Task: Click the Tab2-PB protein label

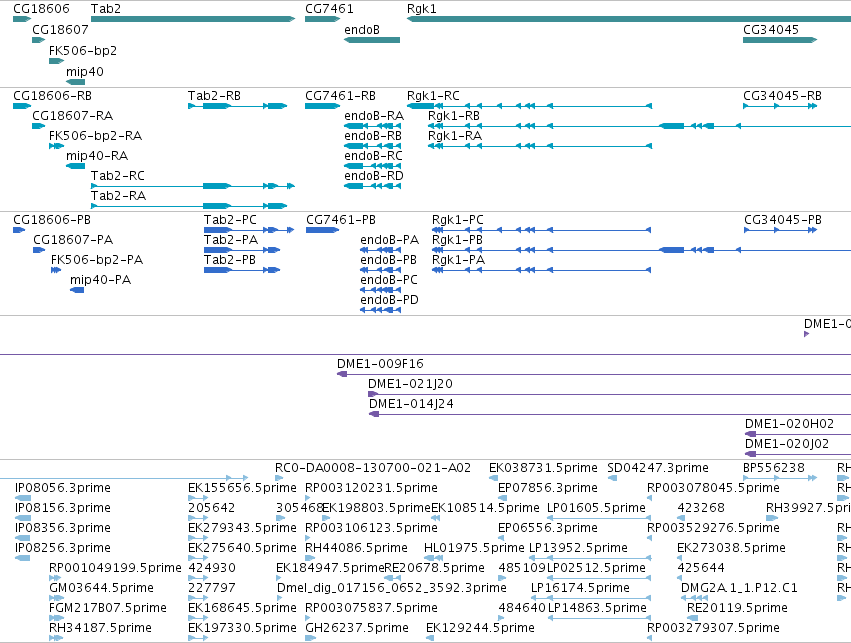Action: (x=230, y=260)
